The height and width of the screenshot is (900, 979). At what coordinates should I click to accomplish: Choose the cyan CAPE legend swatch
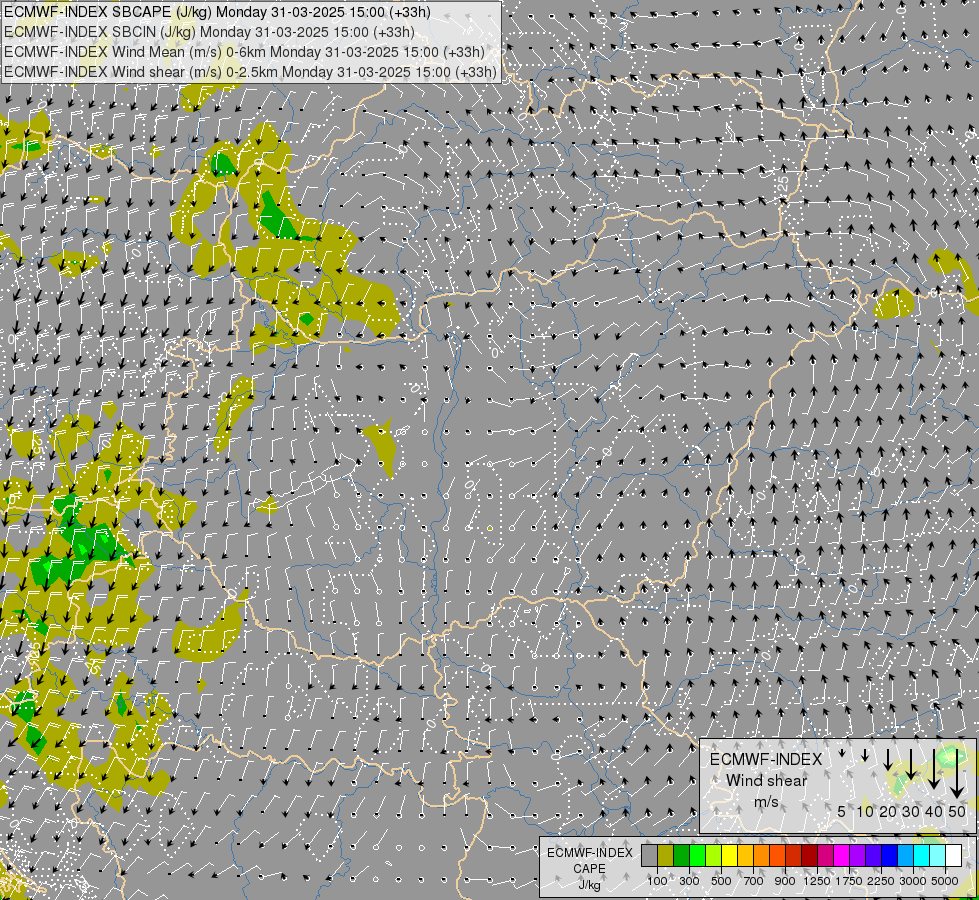point(922,856)
